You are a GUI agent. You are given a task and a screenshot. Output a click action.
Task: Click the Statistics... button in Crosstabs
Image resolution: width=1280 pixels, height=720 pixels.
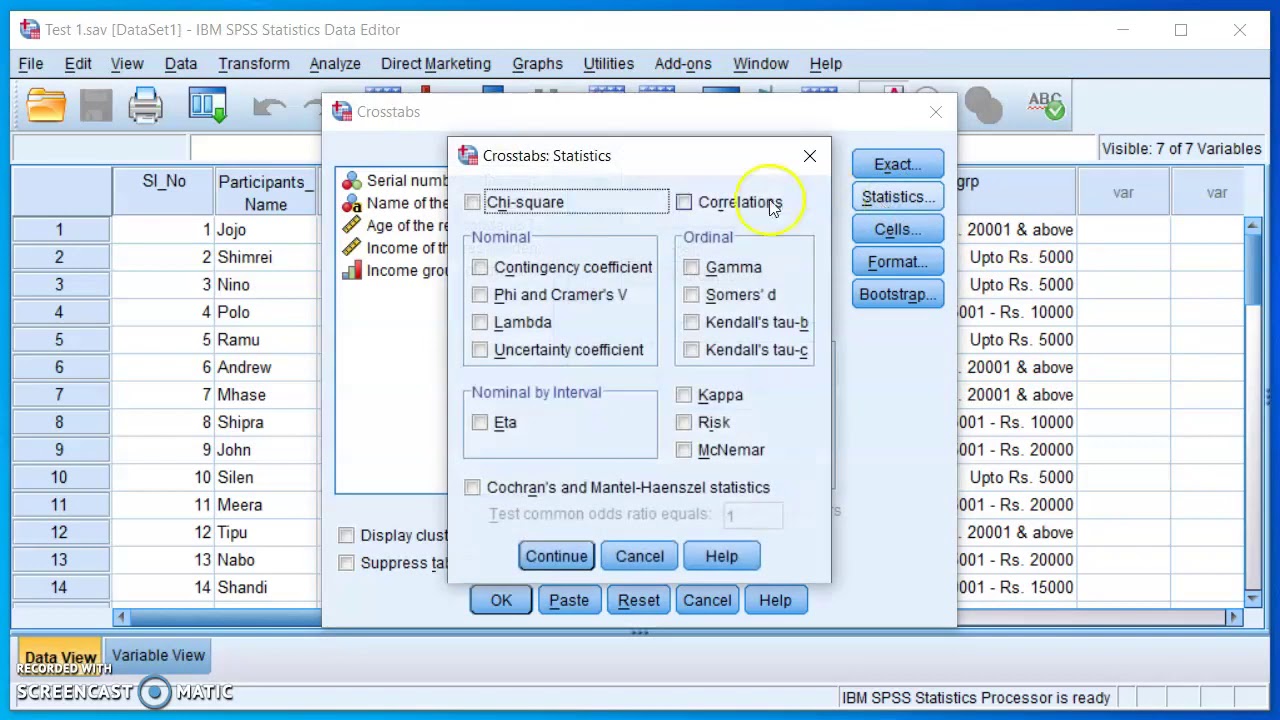click(x=898, y=197)
